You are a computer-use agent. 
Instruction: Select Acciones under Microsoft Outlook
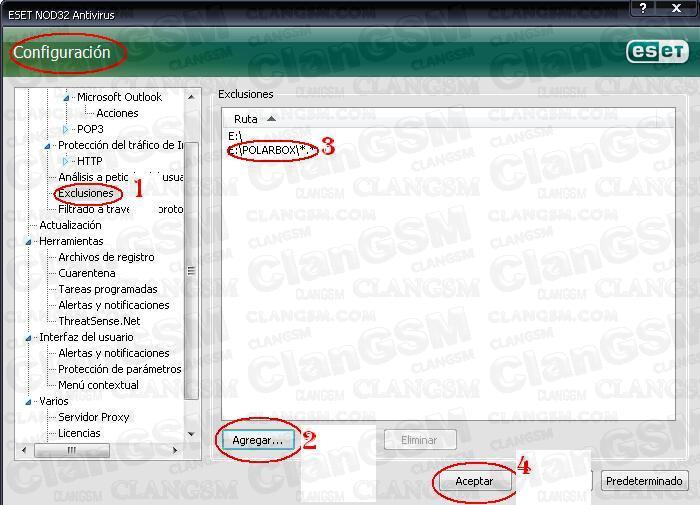click(x=117, y=113)
